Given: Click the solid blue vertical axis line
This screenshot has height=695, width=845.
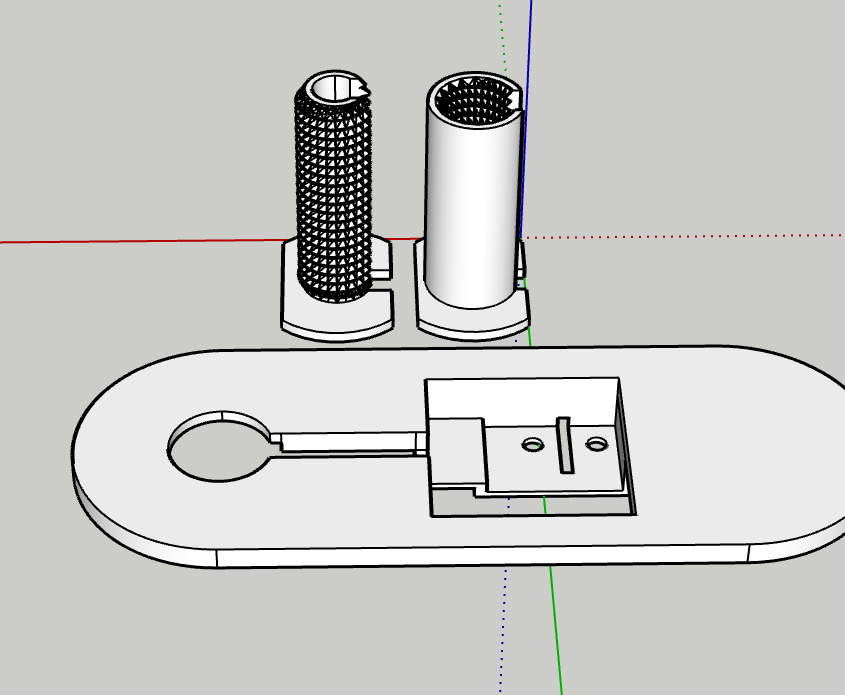Looking at the screenshot, I should tap(526, 119).
